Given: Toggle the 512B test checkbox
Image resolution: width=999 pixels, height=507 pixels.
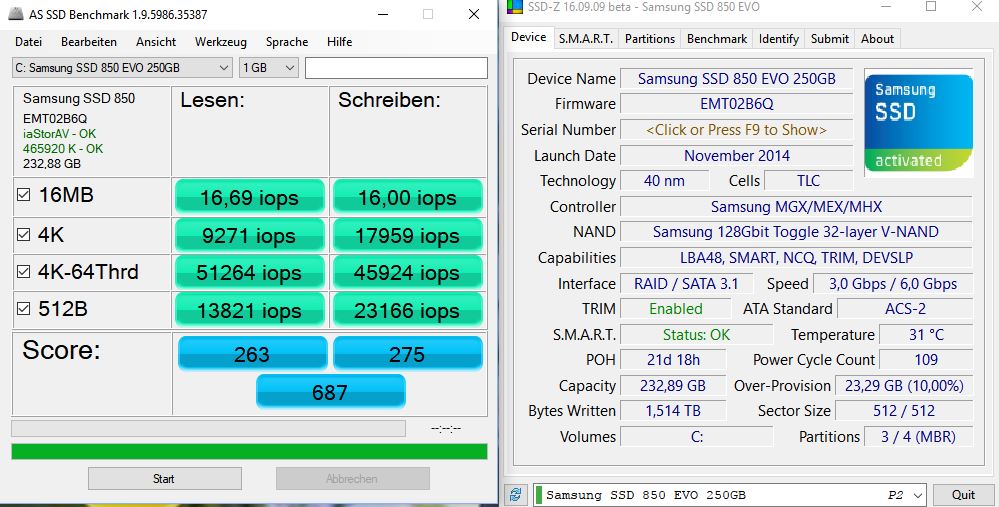Looking at the screenshot, I should pyautogui.click(x=24, y=309).
